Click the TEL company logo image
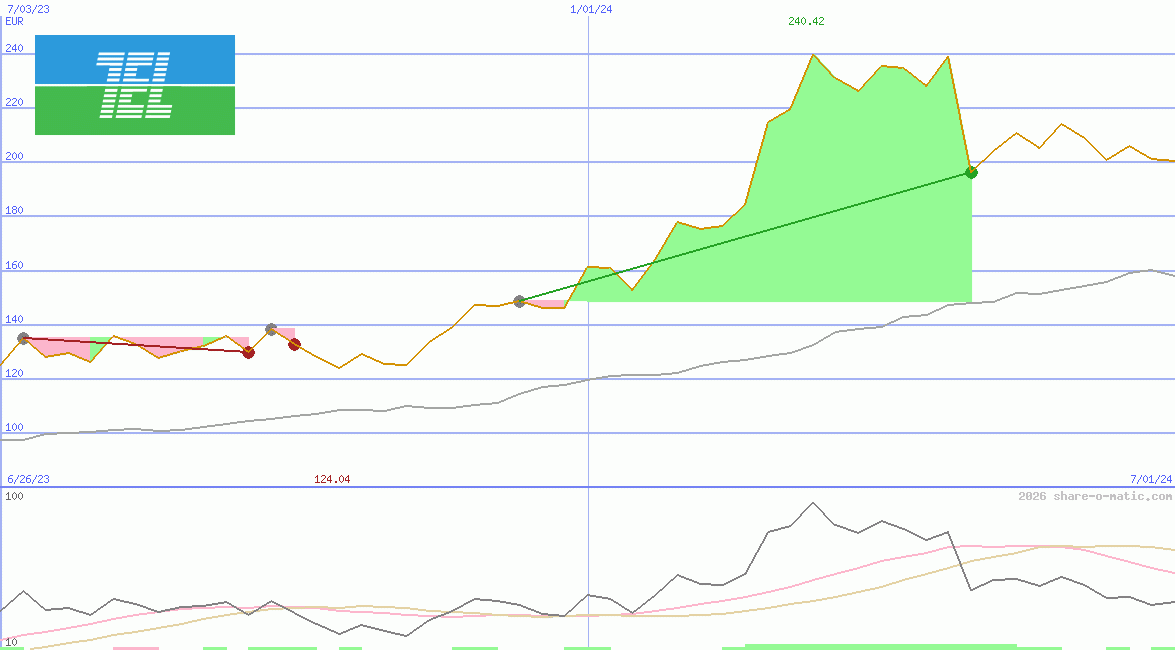 pyautogui.click(x=135, y=85)
